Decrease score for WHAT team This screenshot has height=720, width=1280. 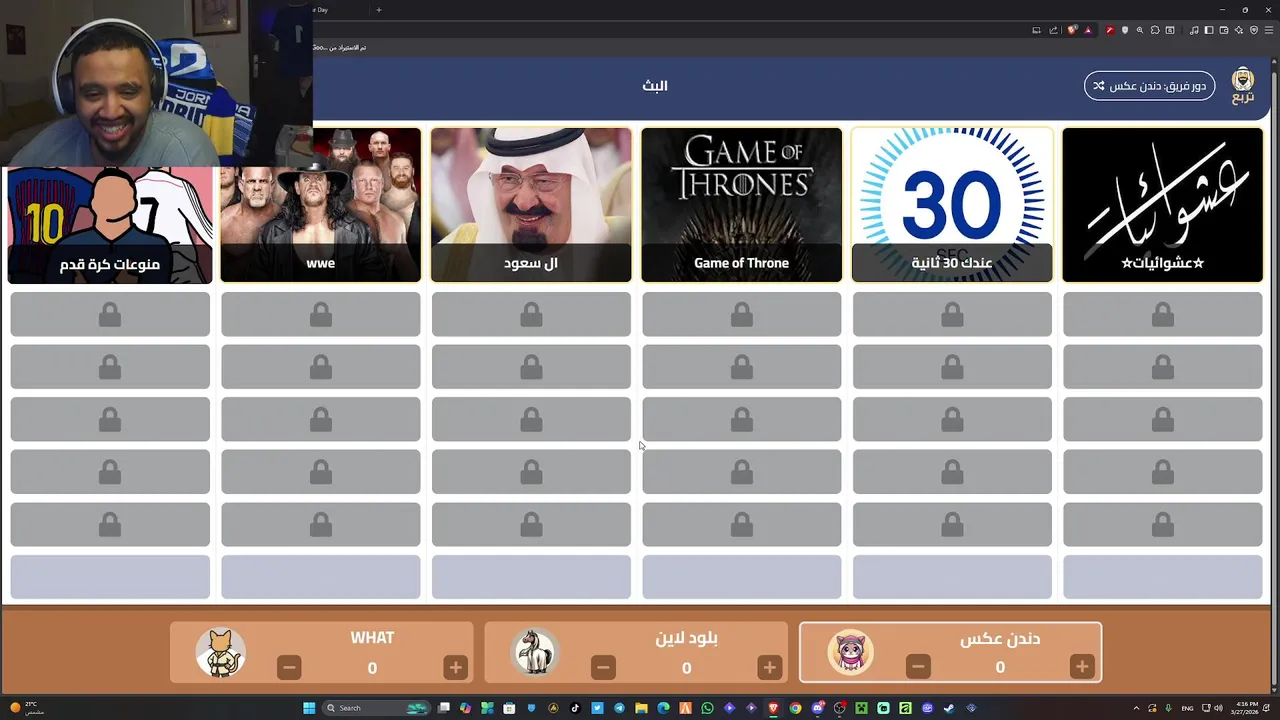(x=289, y=667)
